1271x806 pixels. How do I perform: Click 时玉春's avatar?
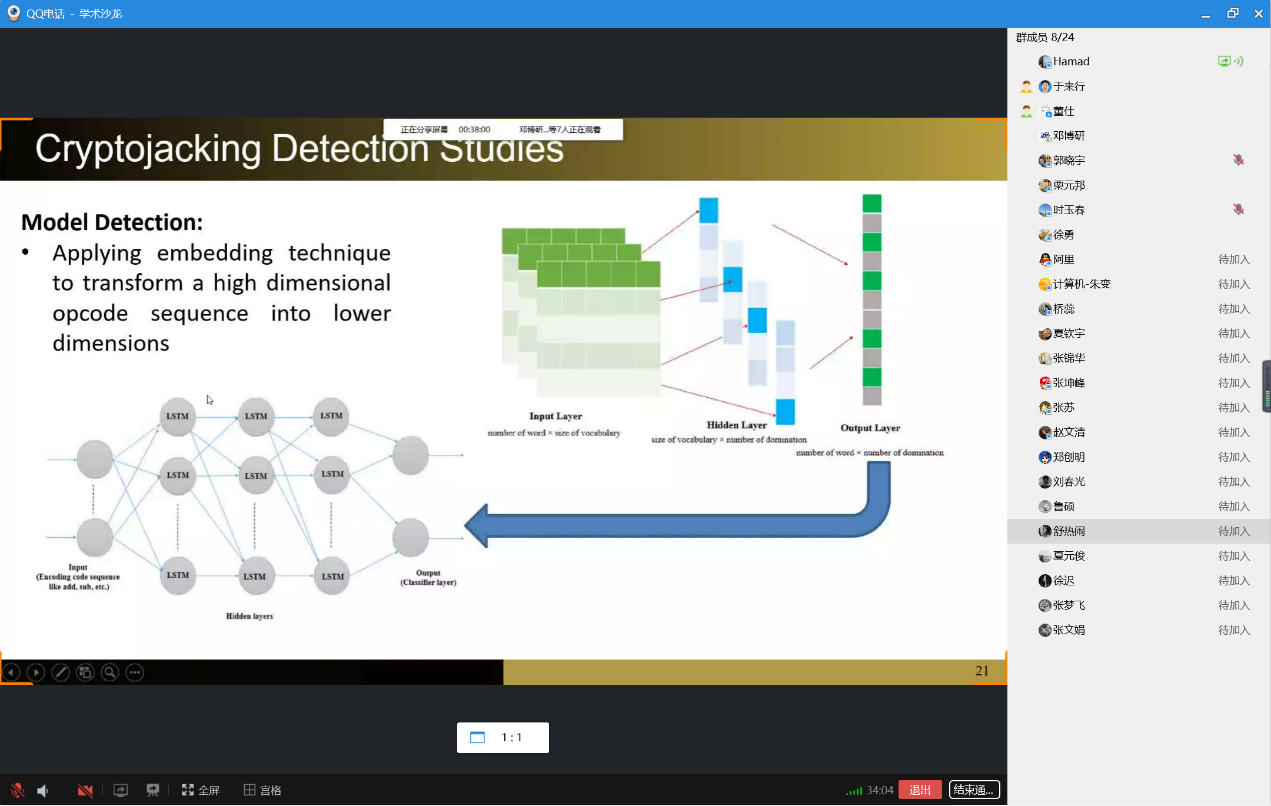pyautogui.click(x=1045, y=210)
